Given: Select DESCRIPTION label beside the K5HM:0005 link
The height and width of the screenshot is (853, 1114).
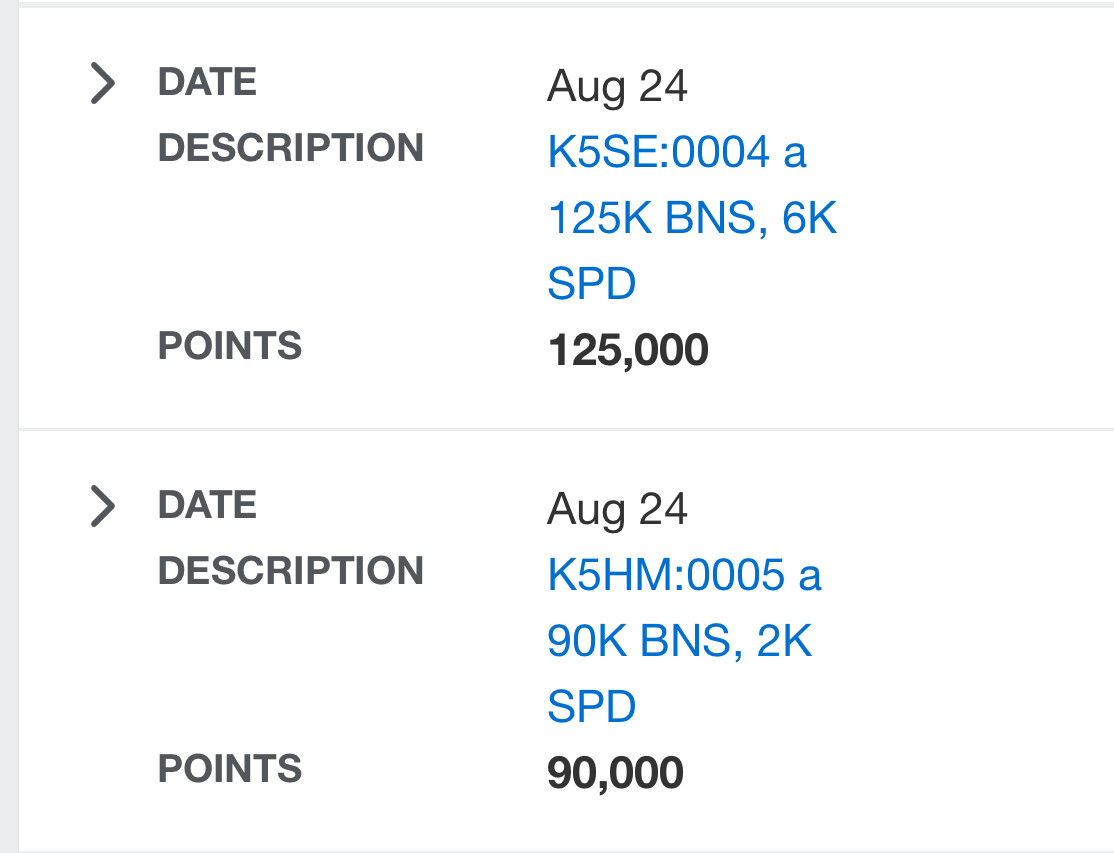Looking at the screenshot, I should point(290,571).
